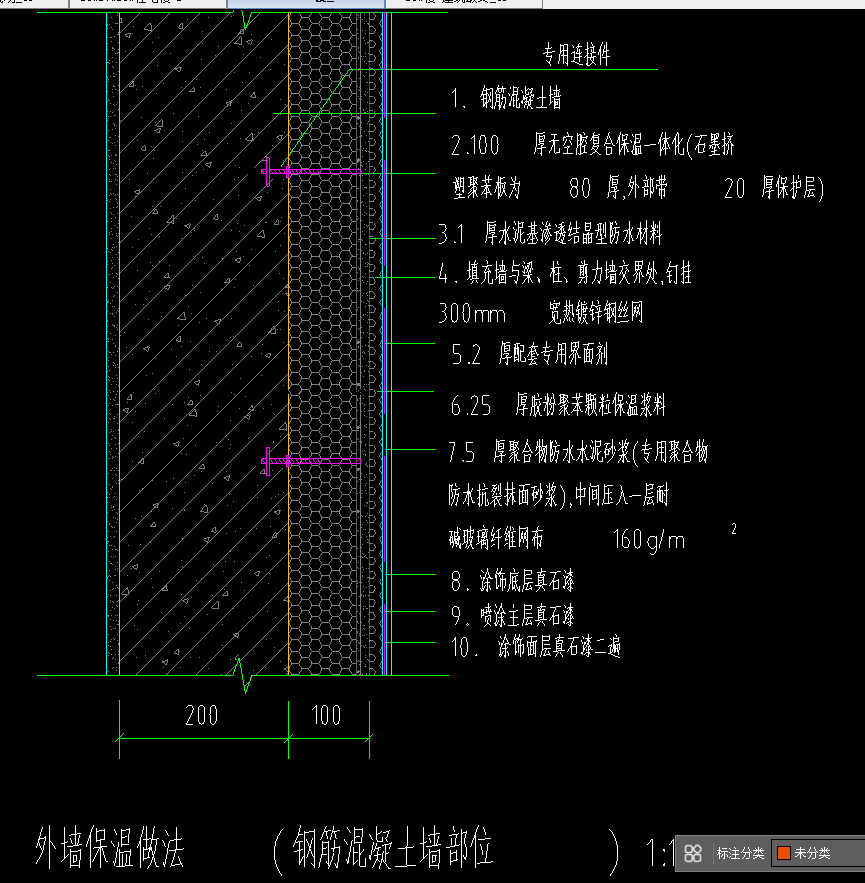Select the '3.1 厚水泥基渗透结晶型防水材料' note
The height and width of the screenshot is (883, 865).
550,233
